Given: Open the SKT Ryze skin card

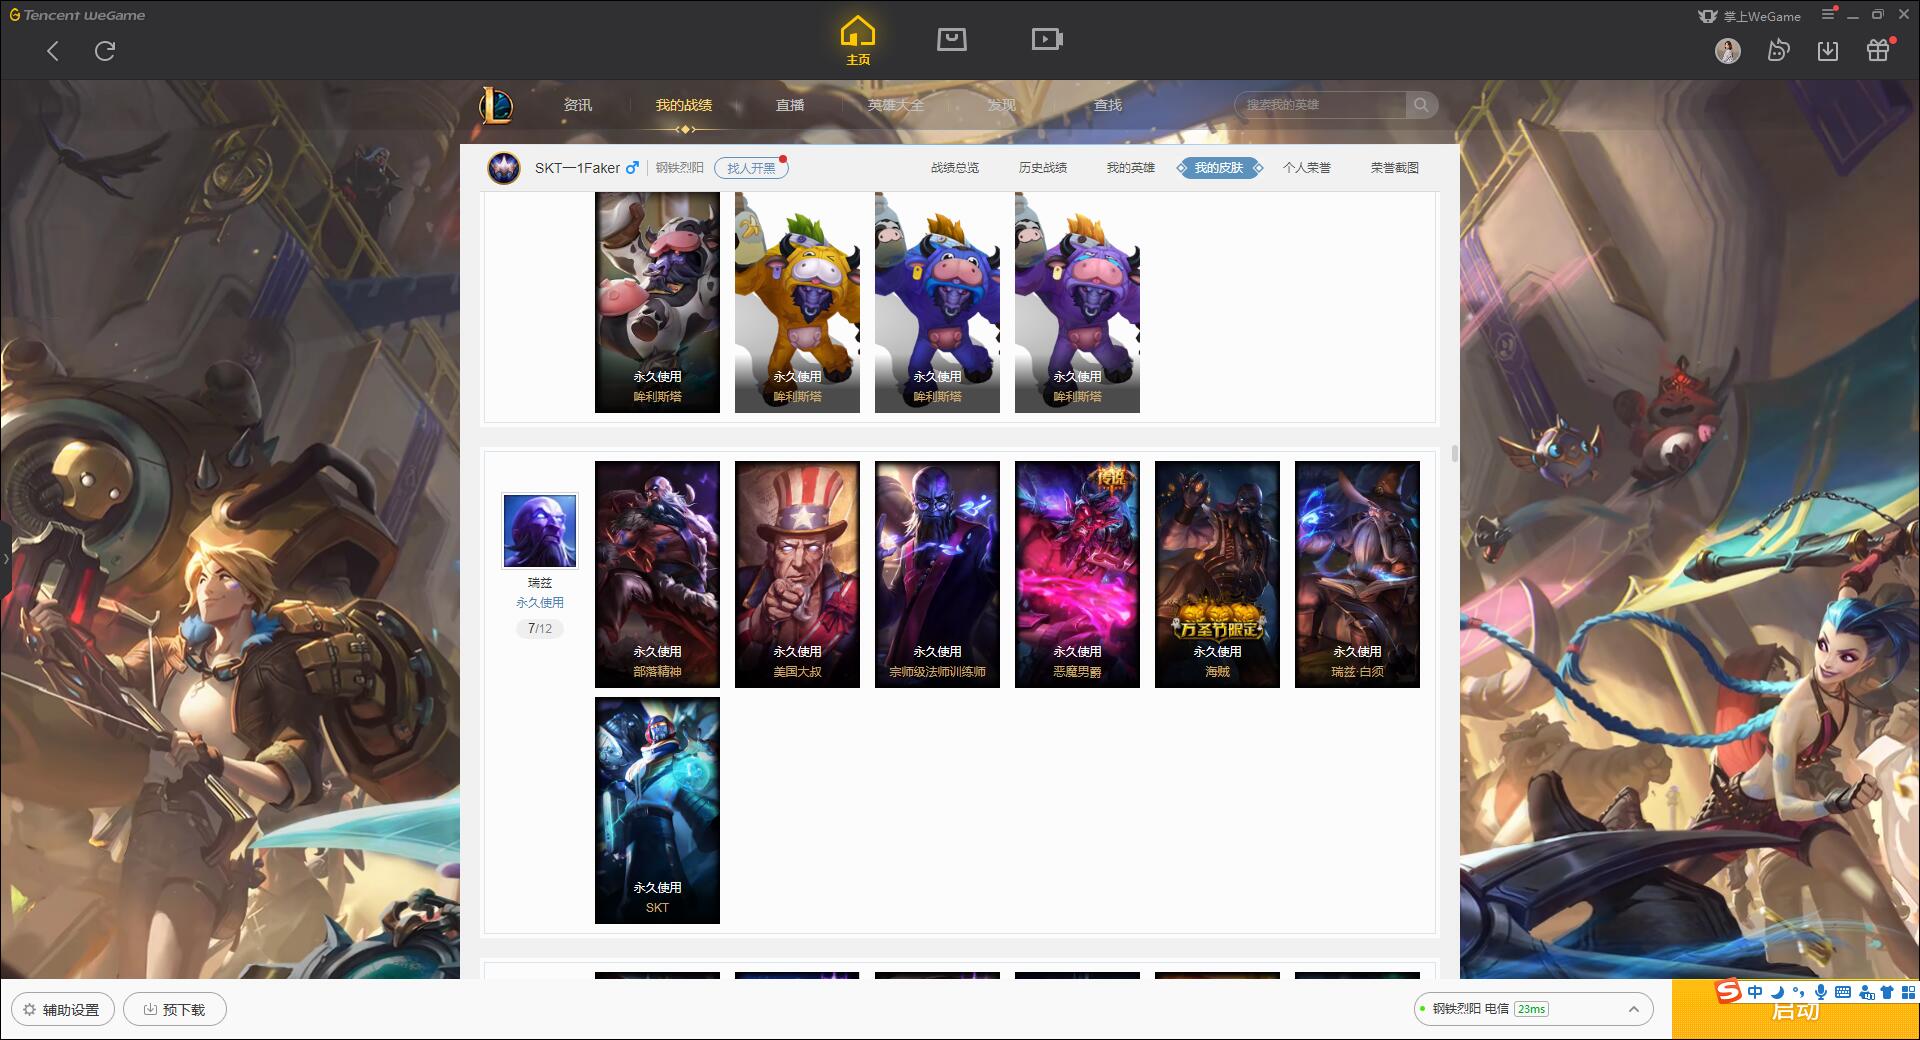Looking at the screenshot, I should click(657, 810).
